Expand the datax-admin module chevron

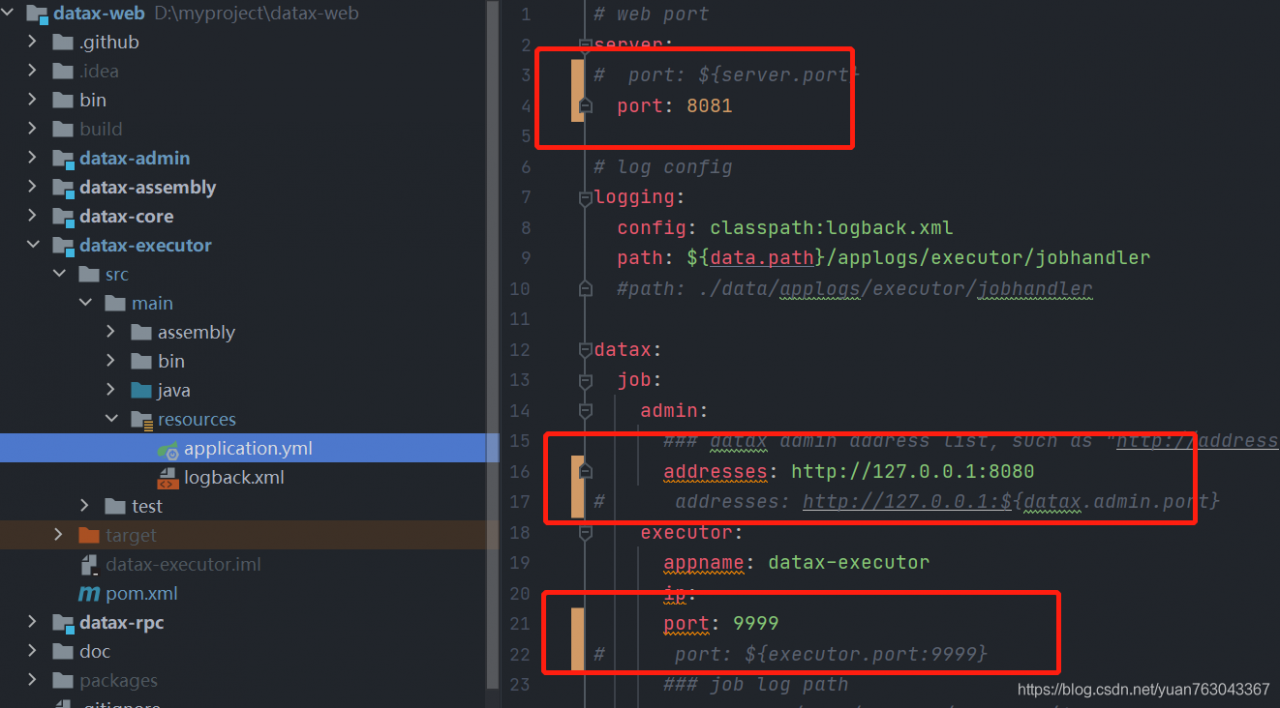[x=33, y=158]
